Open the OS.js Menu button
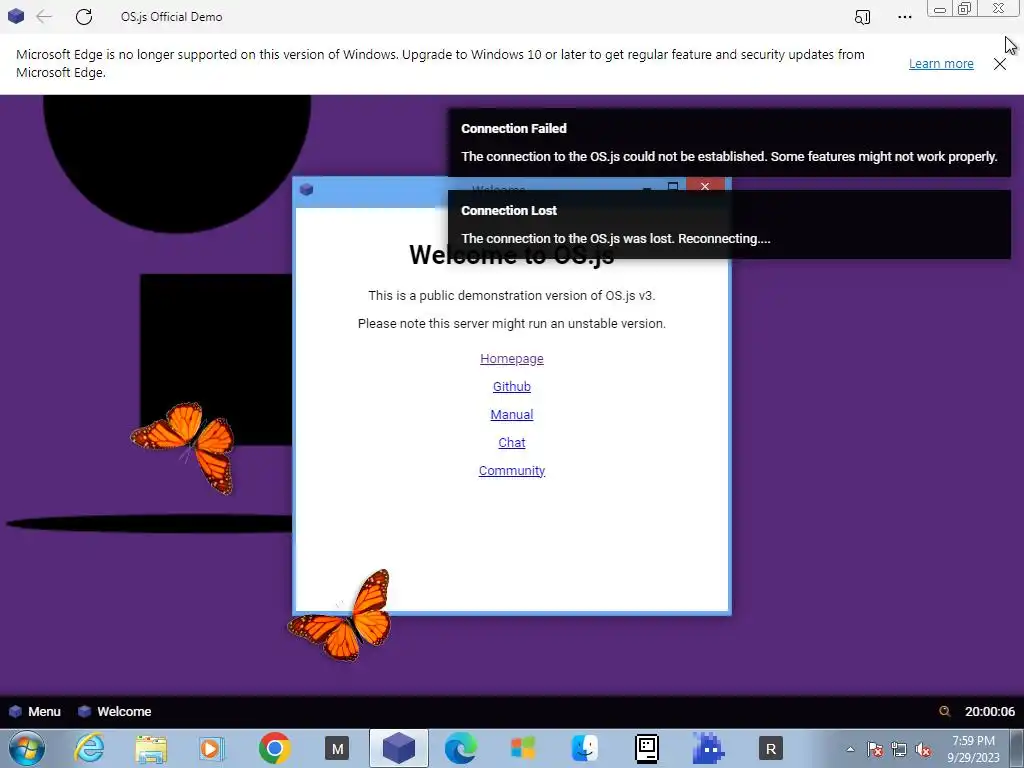 pos(35,712)
